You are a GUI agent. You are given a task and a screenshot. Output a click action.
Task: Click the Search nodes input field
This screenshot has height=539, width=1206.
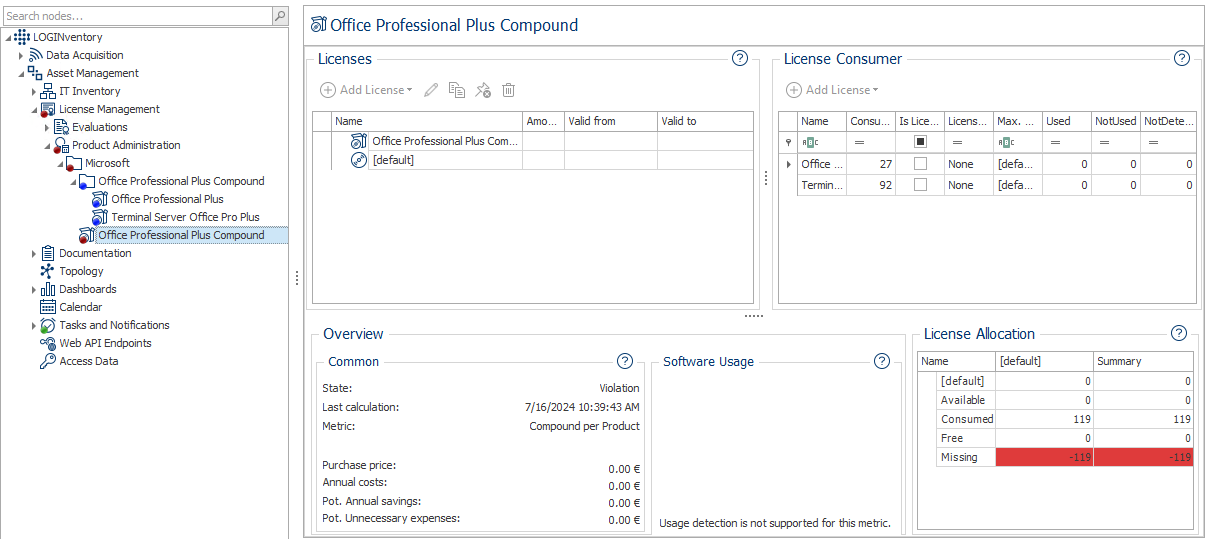tap(137, 16)
